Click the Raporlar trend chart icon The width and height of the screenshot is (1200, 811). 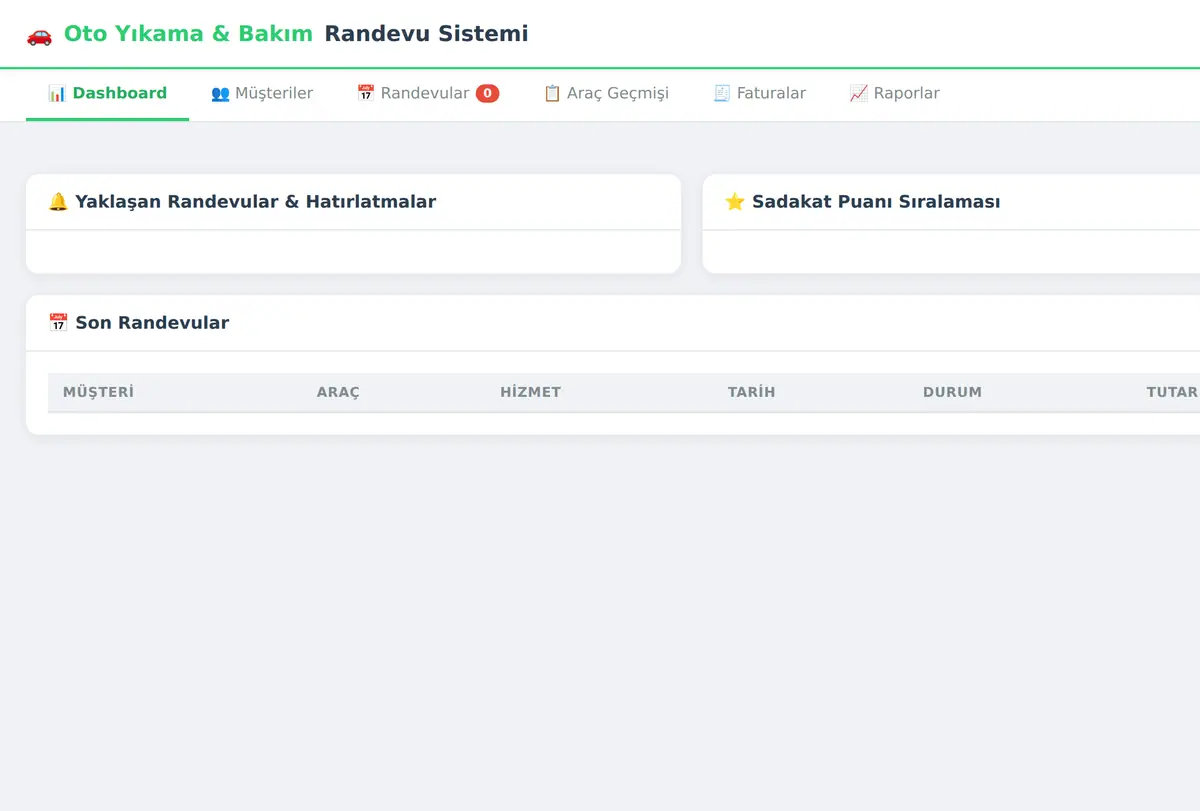coord(858,94)
